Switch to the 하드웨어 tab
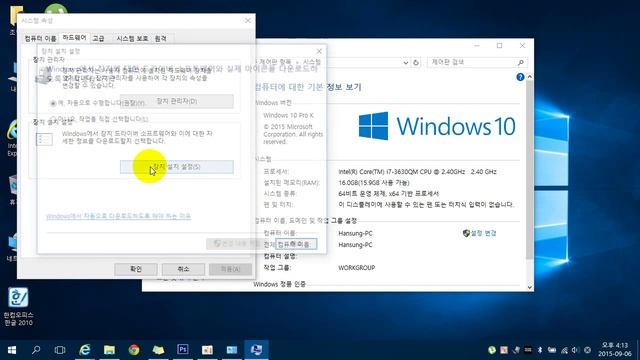 point(74,38)
